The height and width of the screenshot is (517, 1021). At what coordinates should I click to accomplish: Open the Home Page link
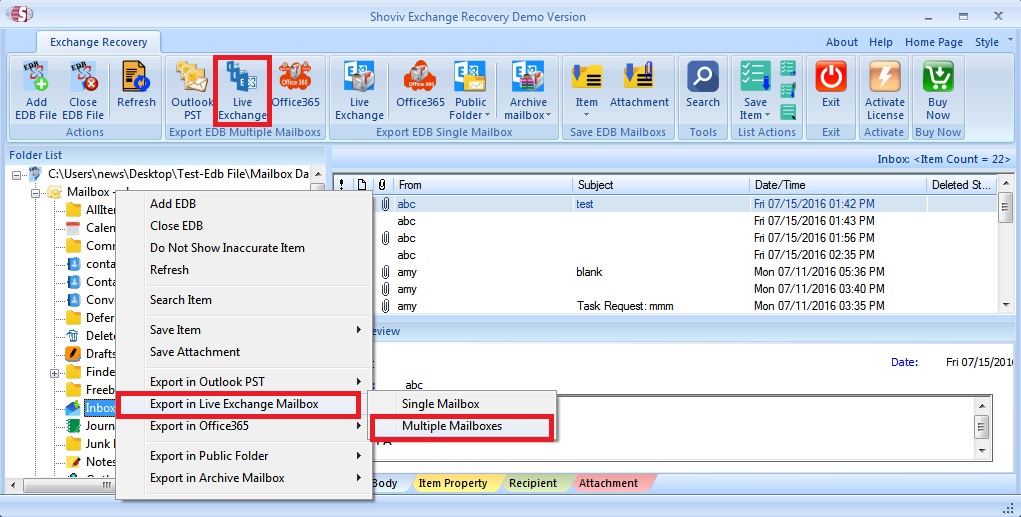pyautogui.click(x=933, y=42)
